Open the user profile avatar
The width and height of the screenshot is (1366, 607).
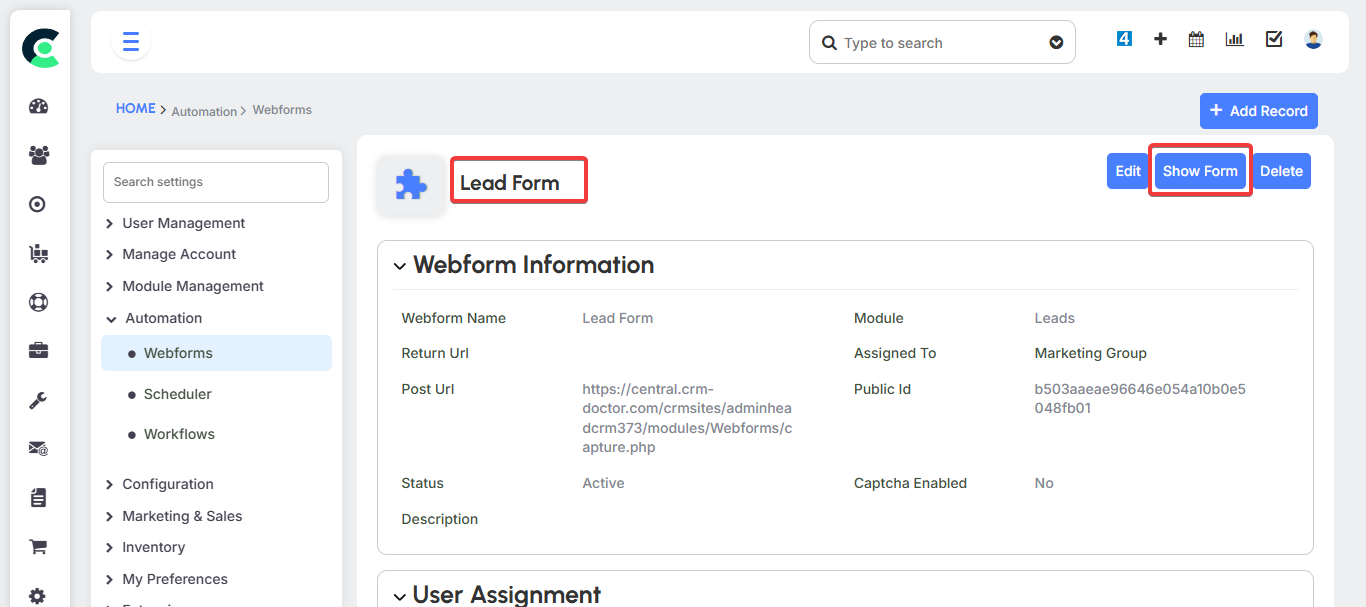click(1312, 39)
